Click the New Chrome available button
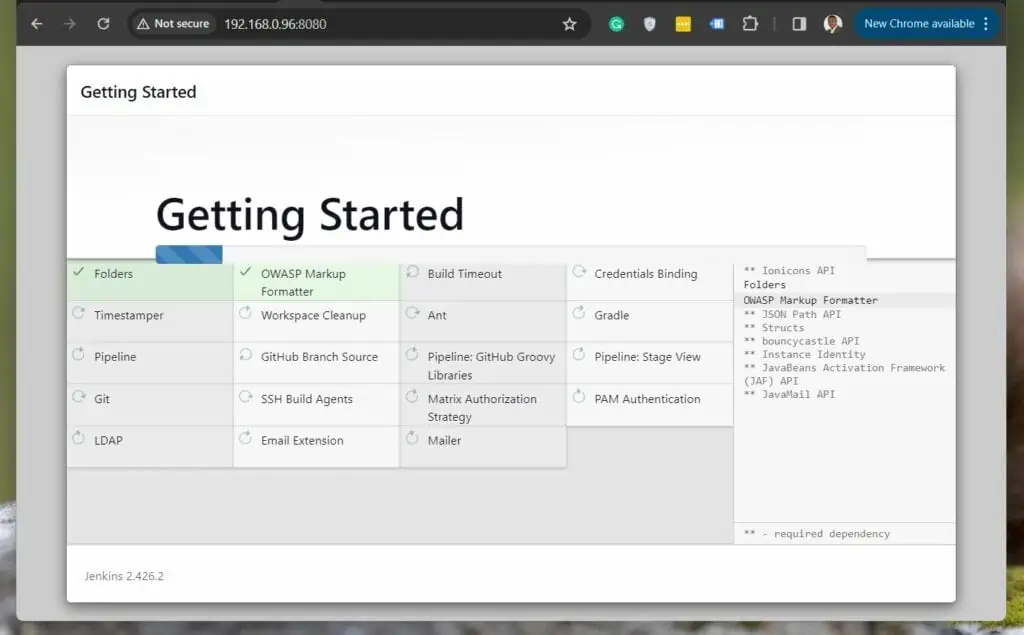The image size is (1024, 635). click(x=919, y=24)
